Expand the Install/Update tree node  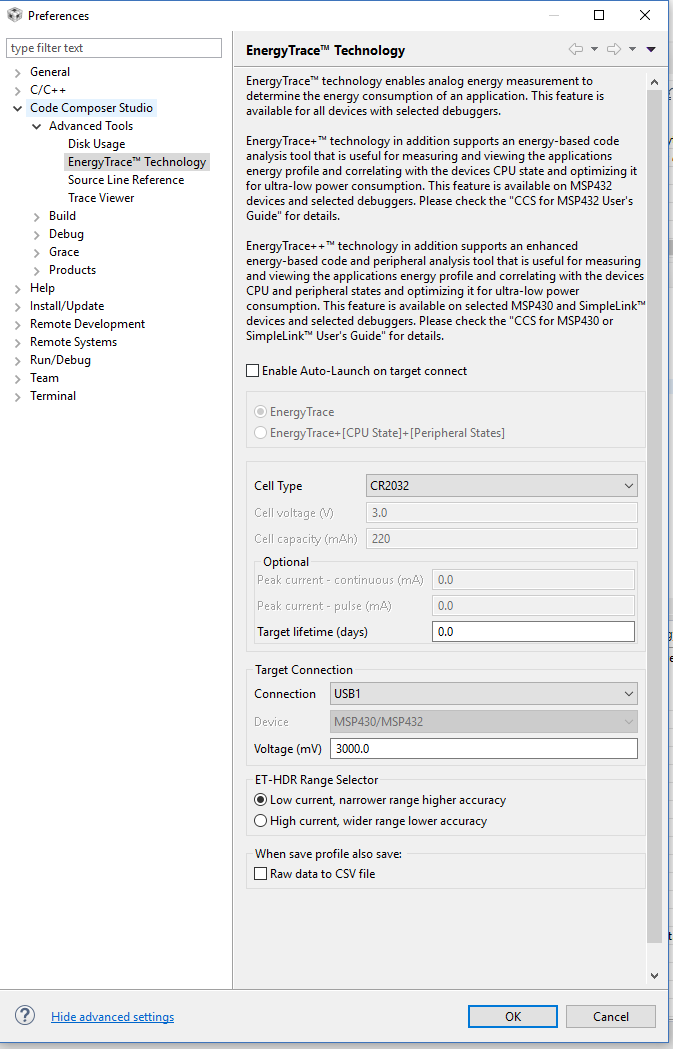[17, 306]
